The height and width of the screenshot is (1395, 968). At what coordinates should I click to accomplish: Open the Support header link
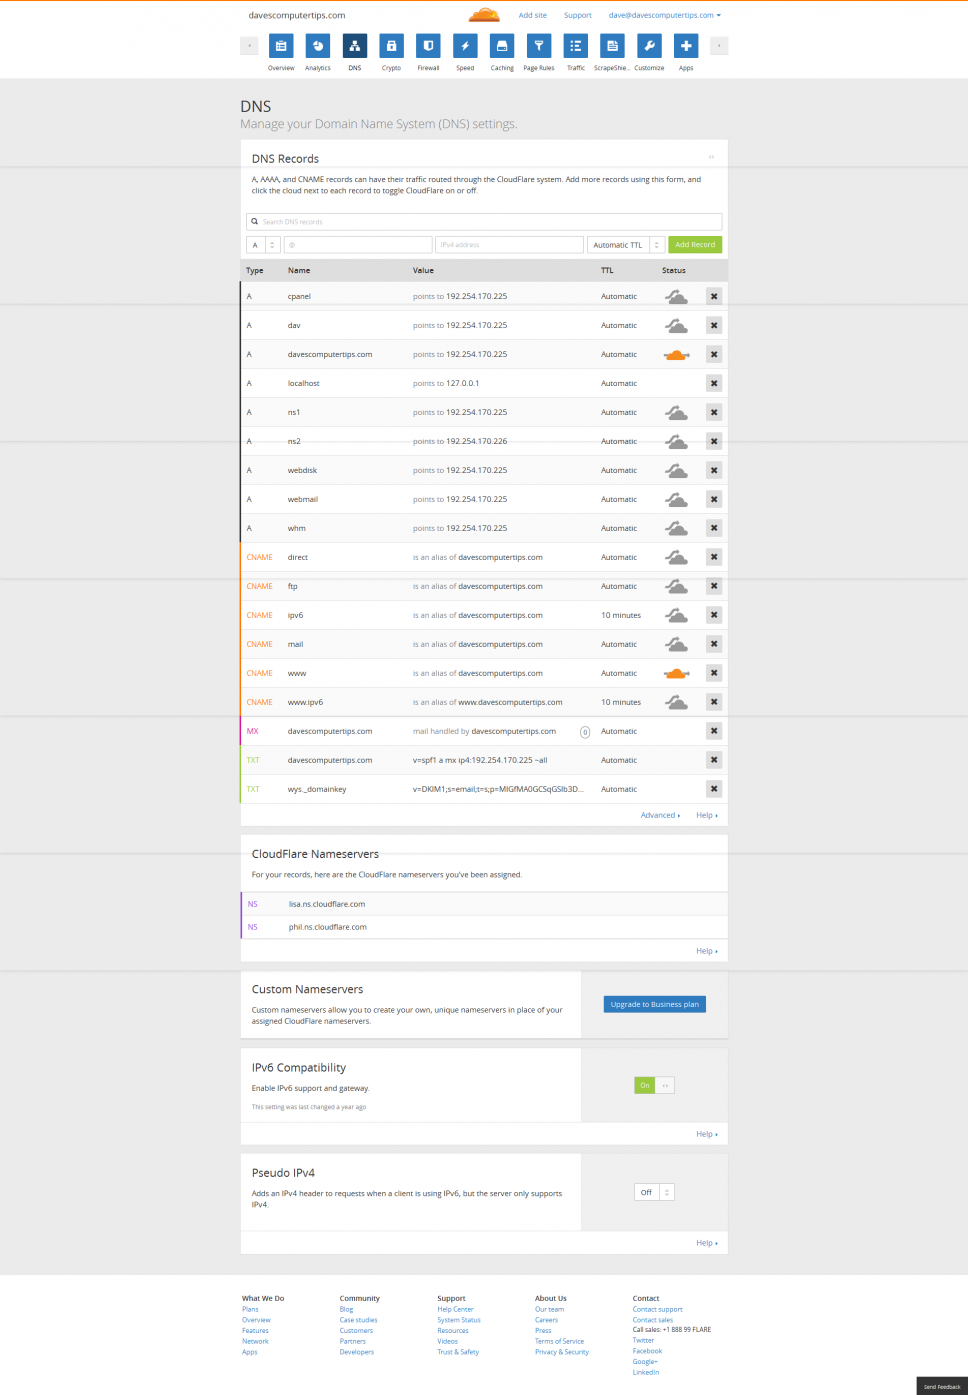[x=578, y=15]
